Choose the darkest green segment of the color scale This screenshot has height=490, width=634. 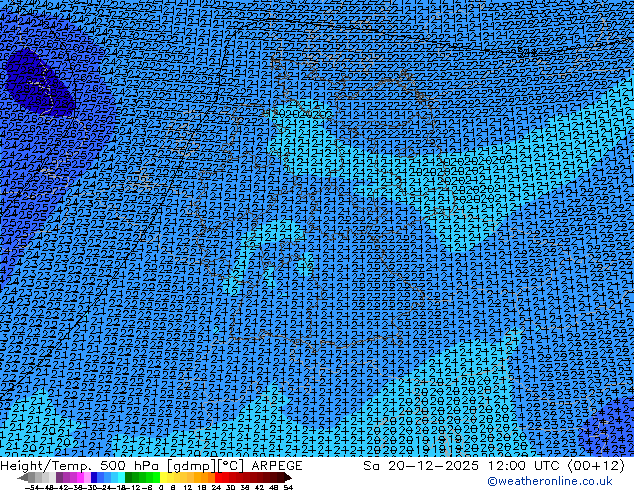tap(128, 478)
